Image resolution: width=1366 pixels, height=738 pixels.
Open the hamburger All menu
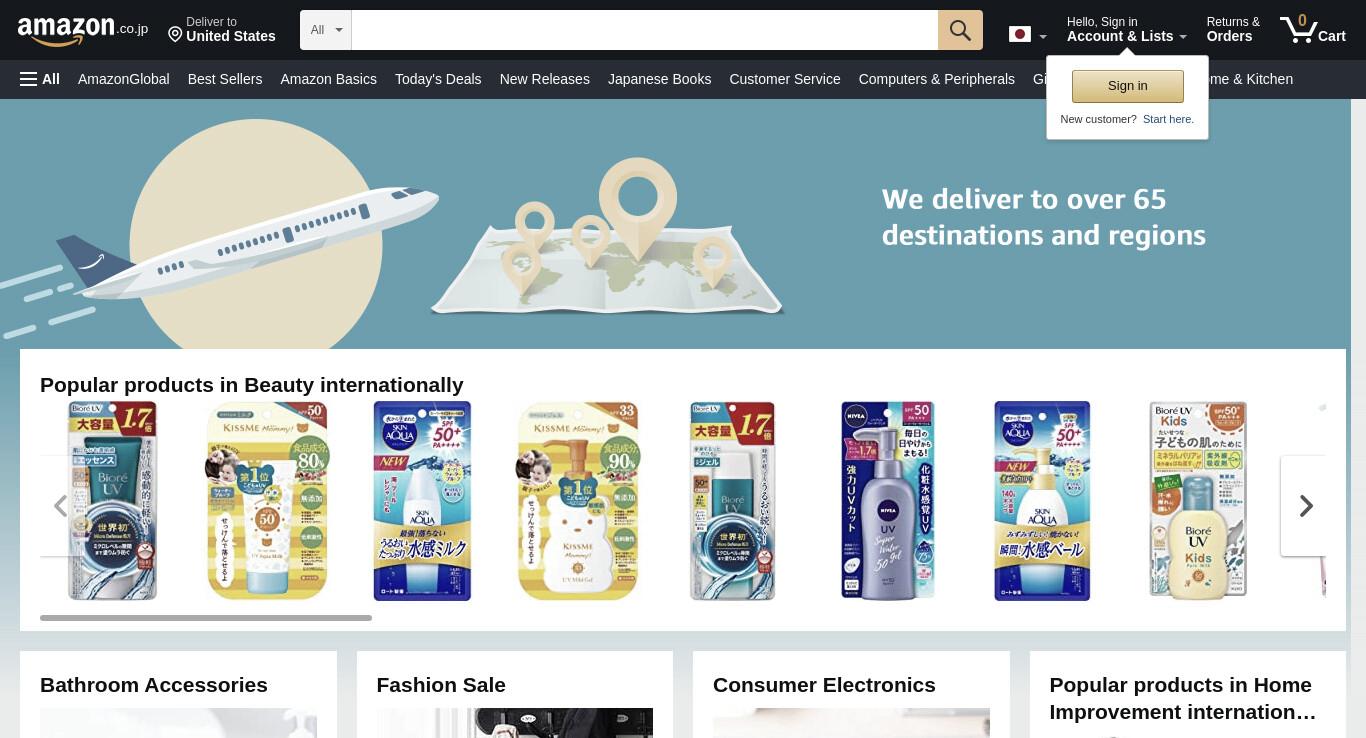coord(40,79)
